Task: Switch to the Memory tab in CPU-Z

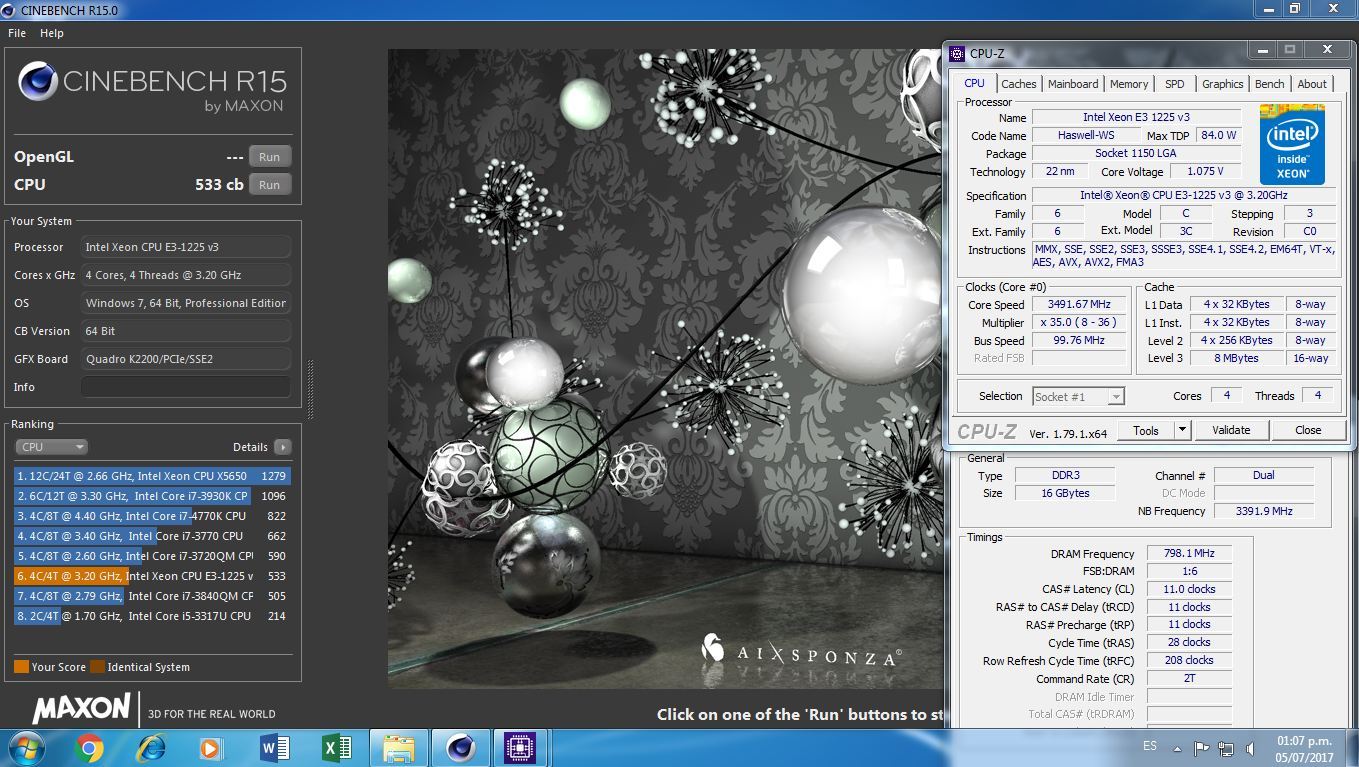Action: click(1129, 84)
